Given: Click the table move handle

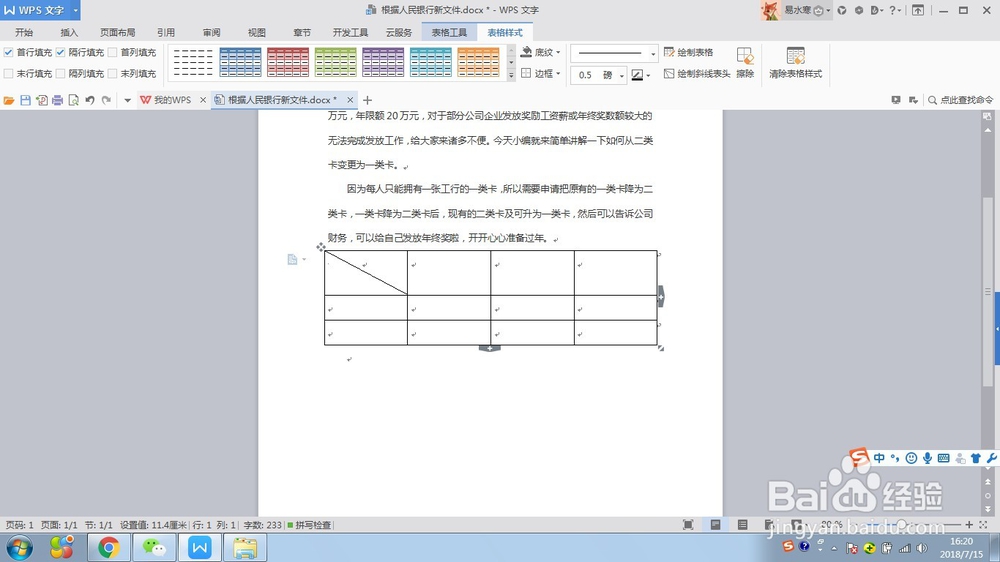Looking at the screenshot, I should click(321, 247).
